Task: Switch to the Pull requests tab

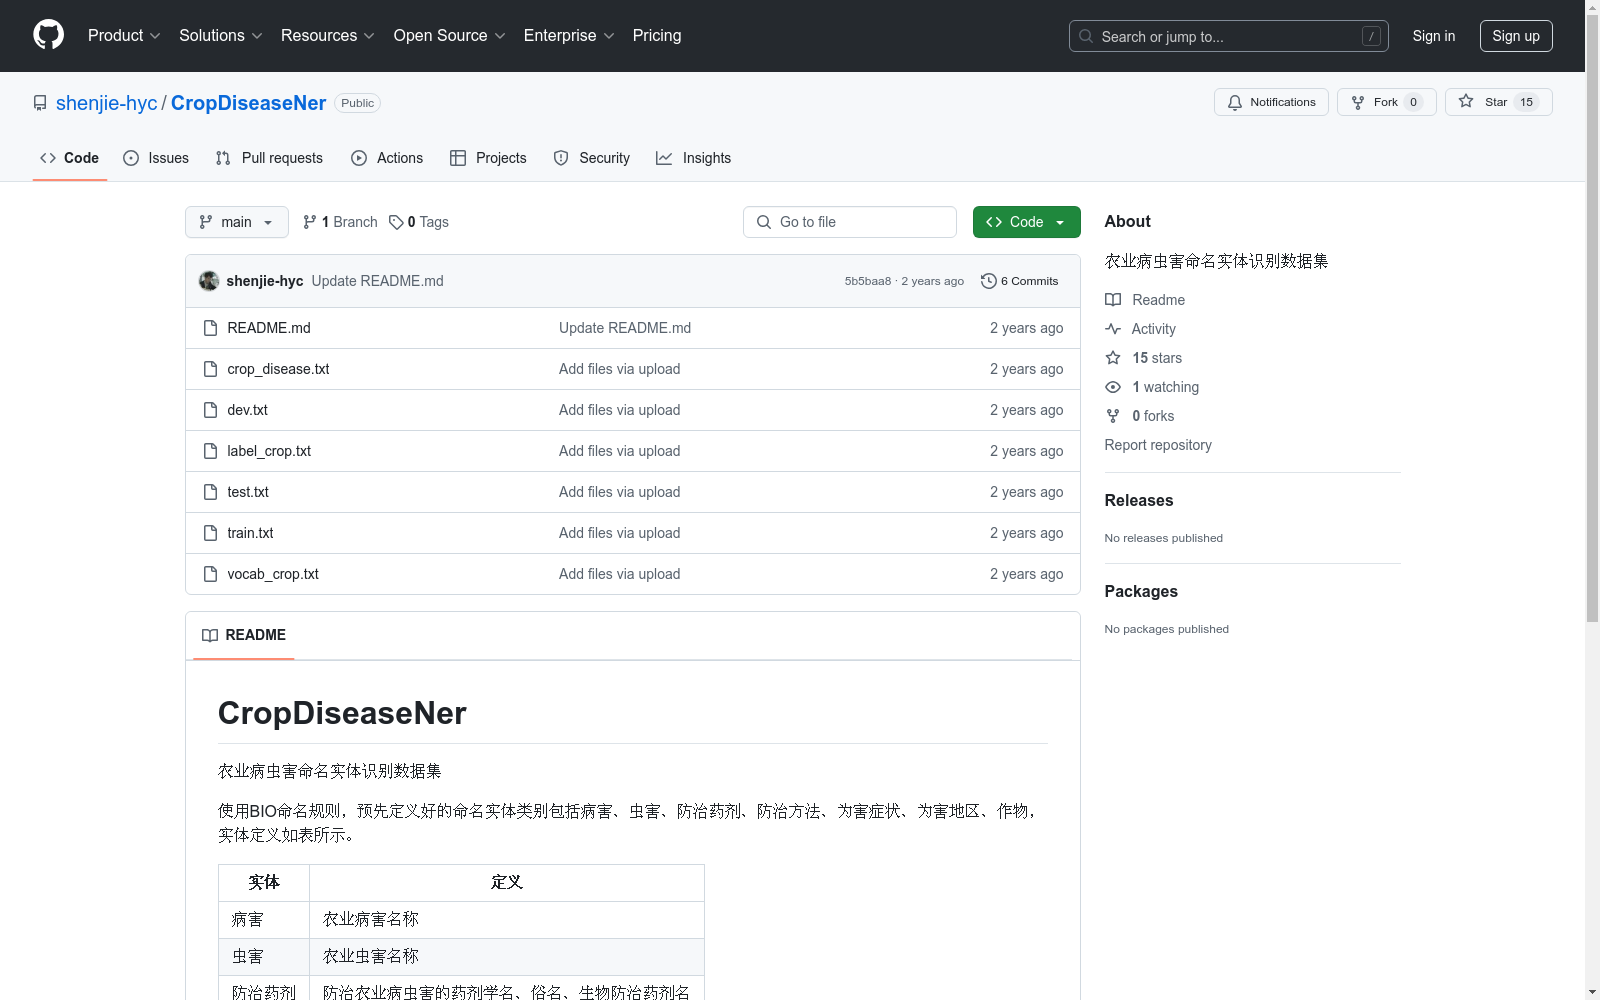Action: tap(269, 158)
